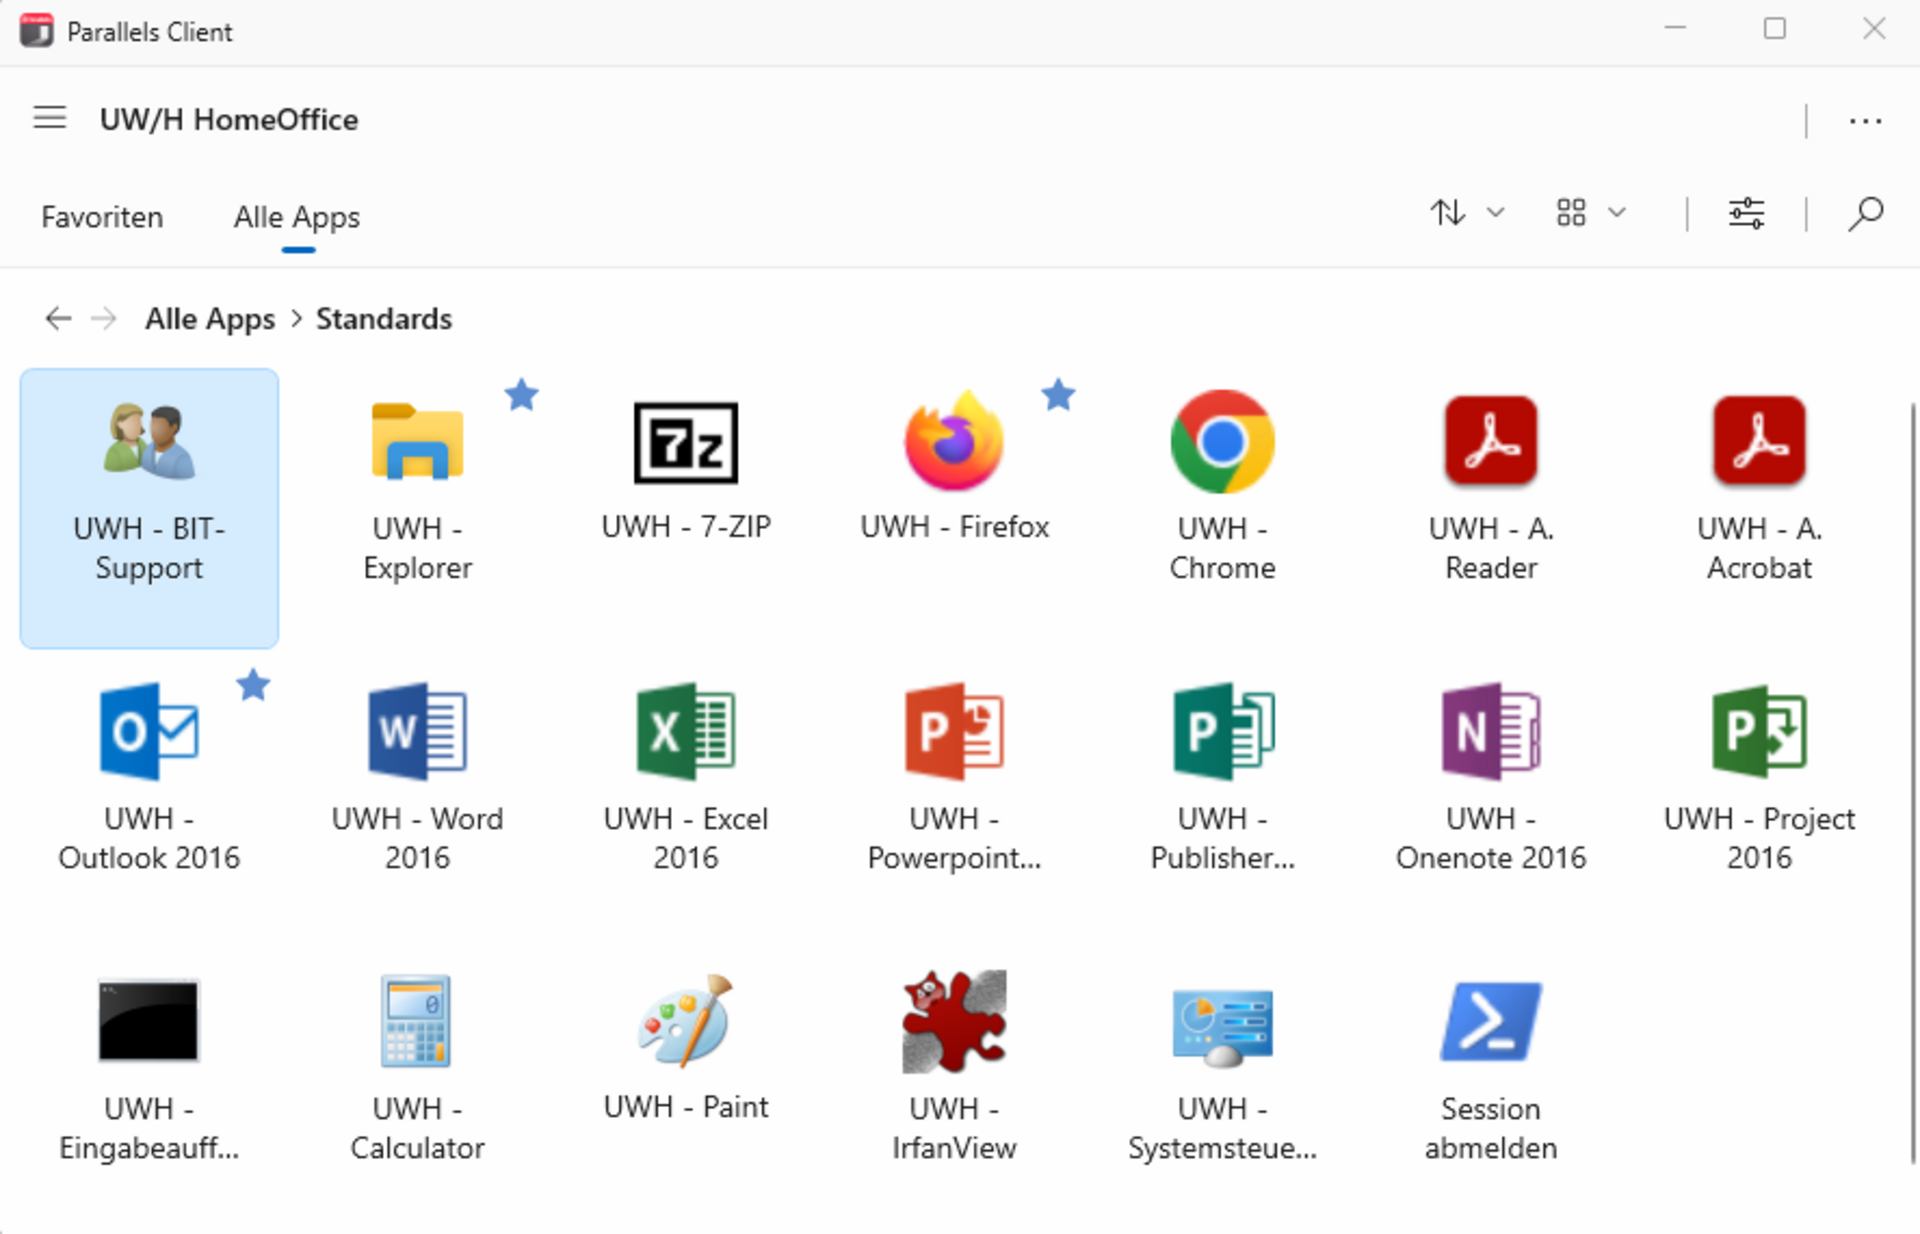The image size is (1920, 1234).
Task: Click Alle Apps in the breadcrumb
Action: pyautogui.click(x=210, y=319)
